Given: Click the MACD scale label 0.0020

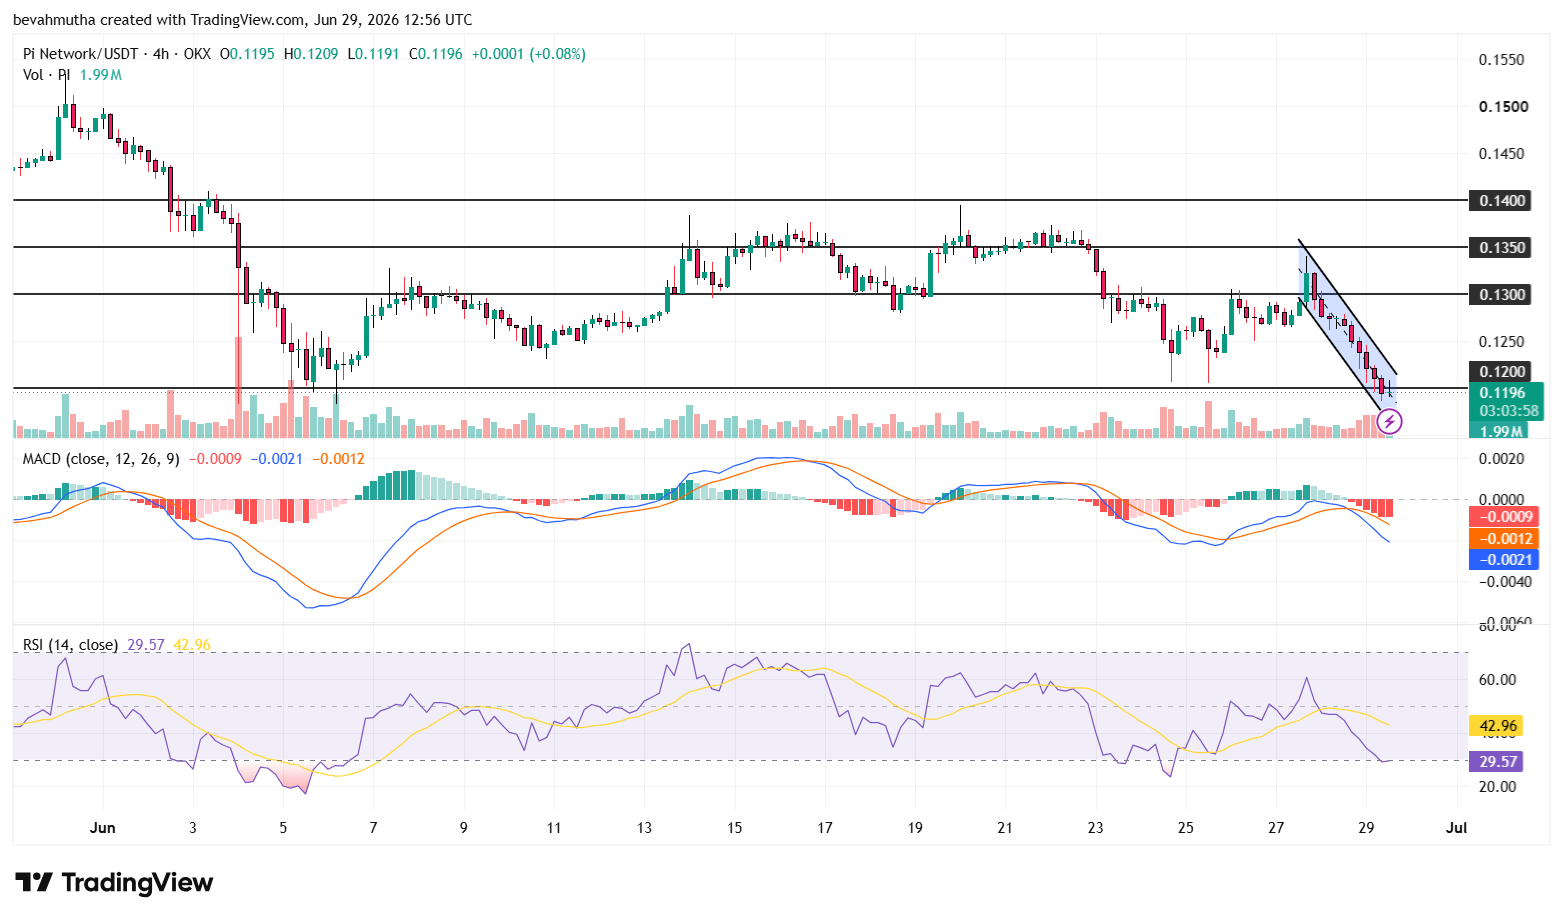Looking at the screenshot, I should coord(1502,459).
